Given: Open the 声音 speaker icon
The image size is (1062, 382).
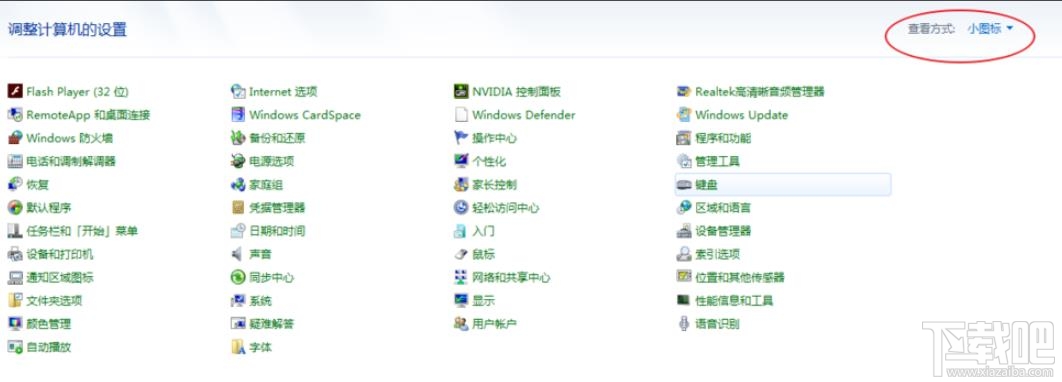Looking at the screenshot, I should click(x=238, y=254).
